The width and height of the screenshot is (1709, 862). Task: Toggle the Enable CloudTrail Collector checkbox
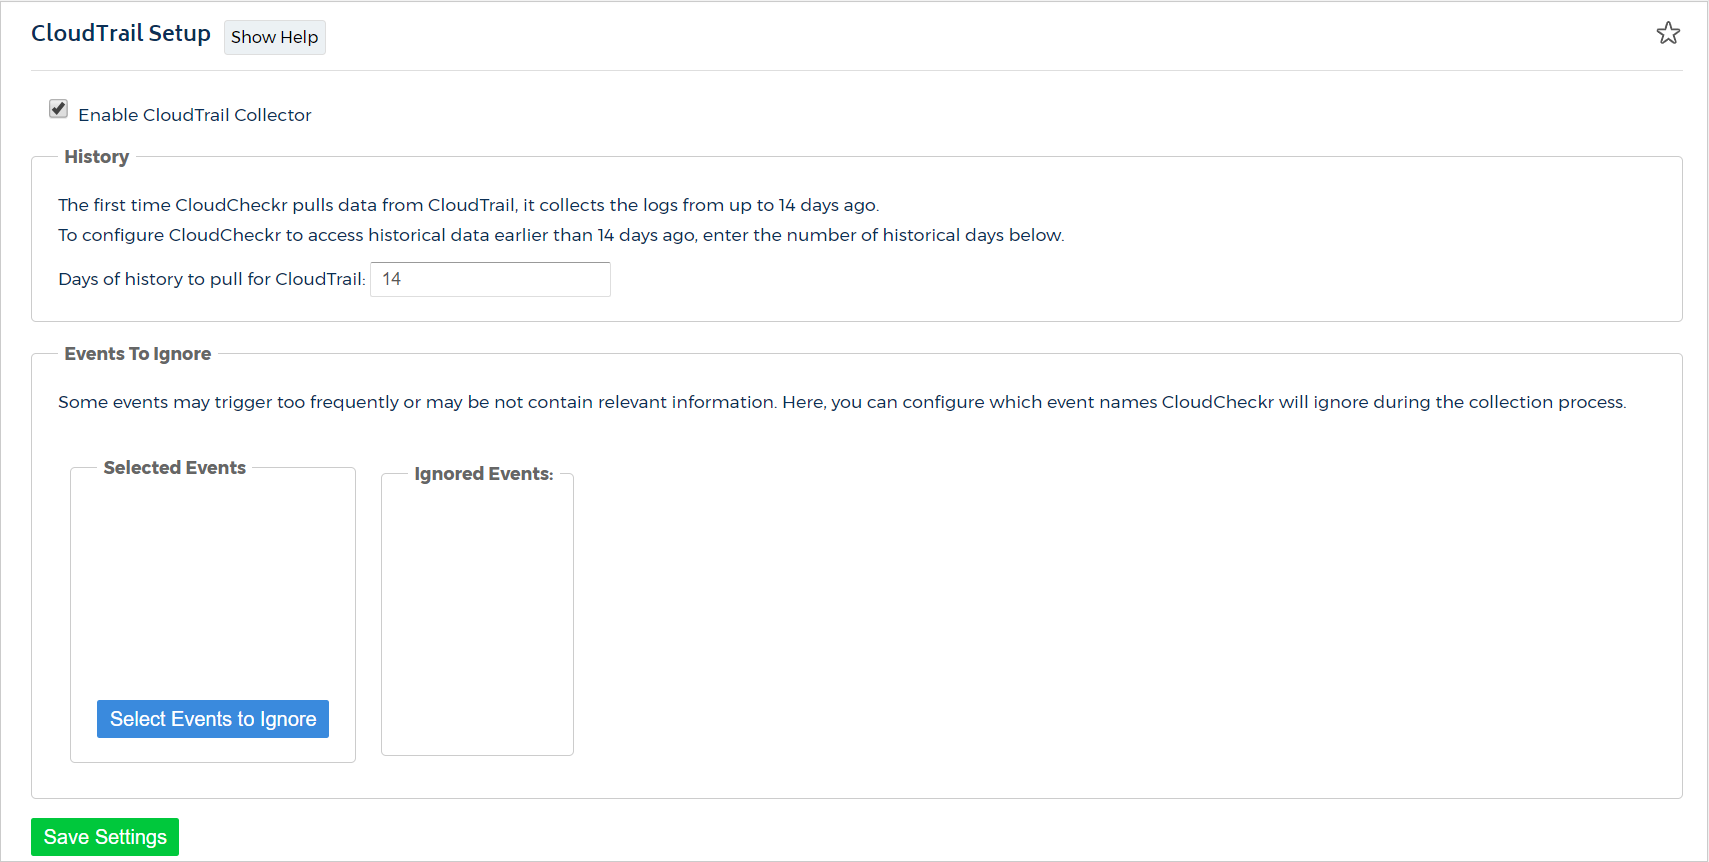[x=58, y=109]
